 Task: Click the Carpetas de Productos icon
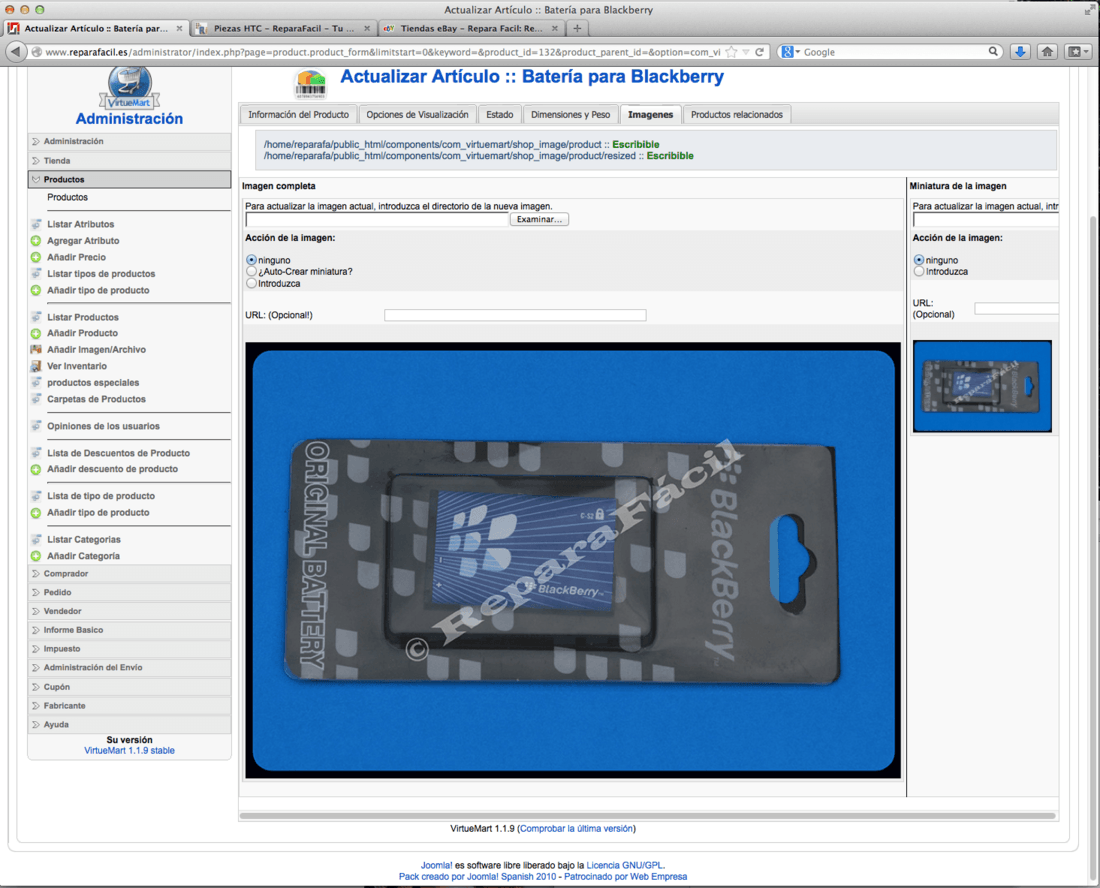click(36, 399)
